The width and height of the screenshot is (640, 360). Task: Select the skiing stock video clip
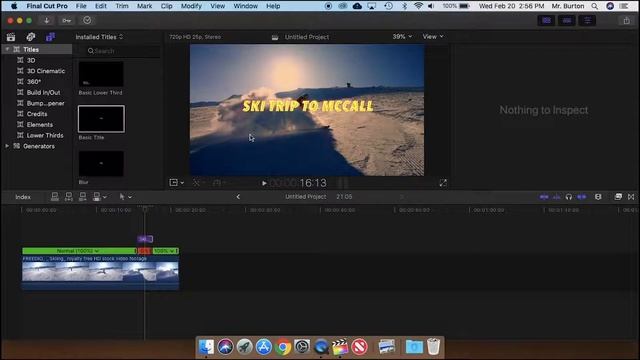coord(100,272)
